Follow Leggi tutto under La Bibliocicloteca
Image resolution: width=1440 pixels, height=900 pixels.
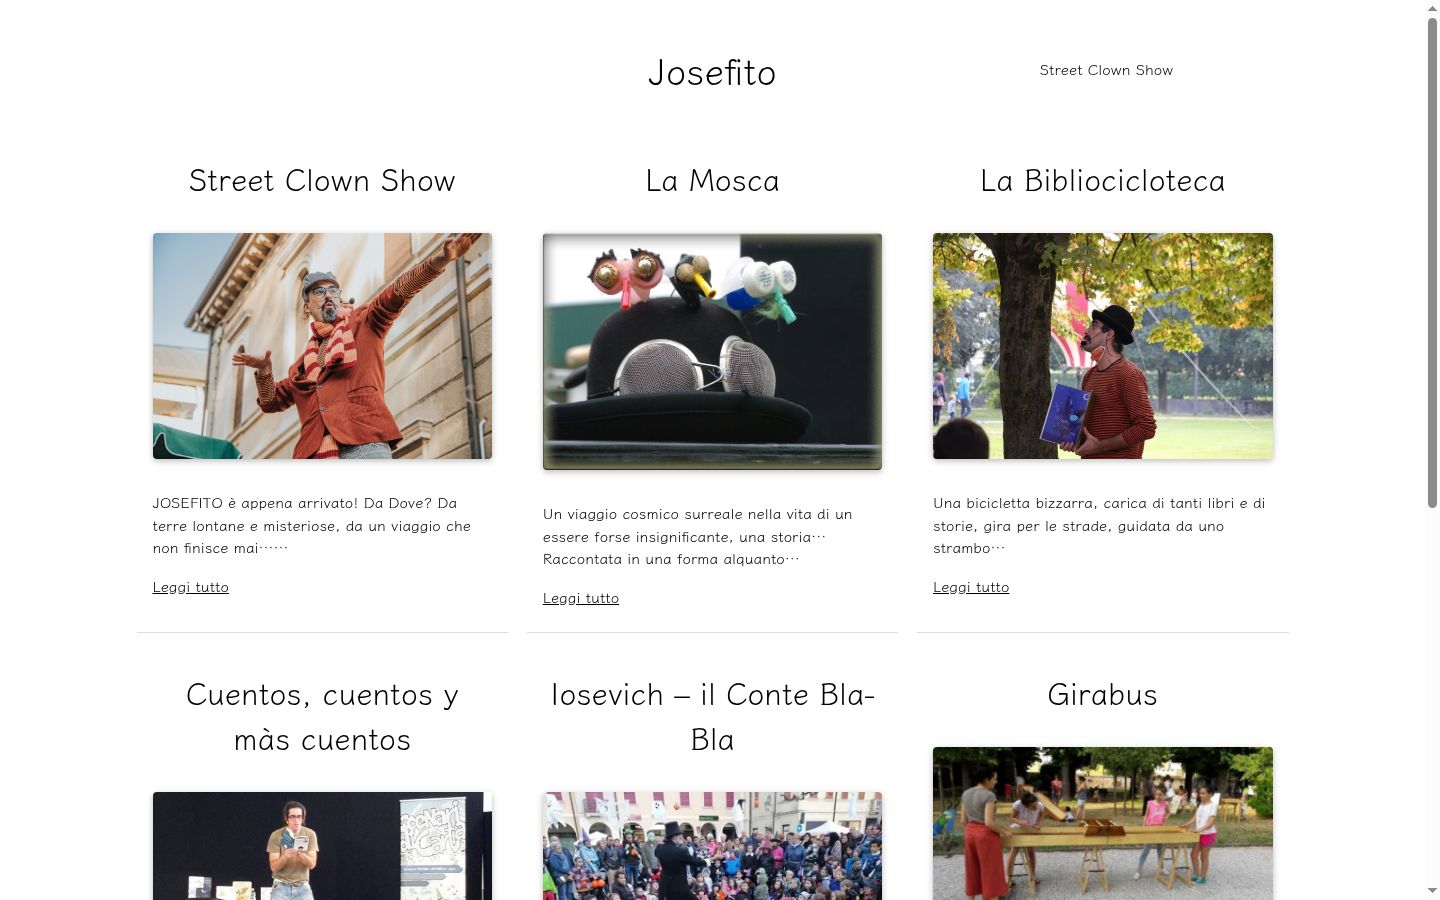971,587
